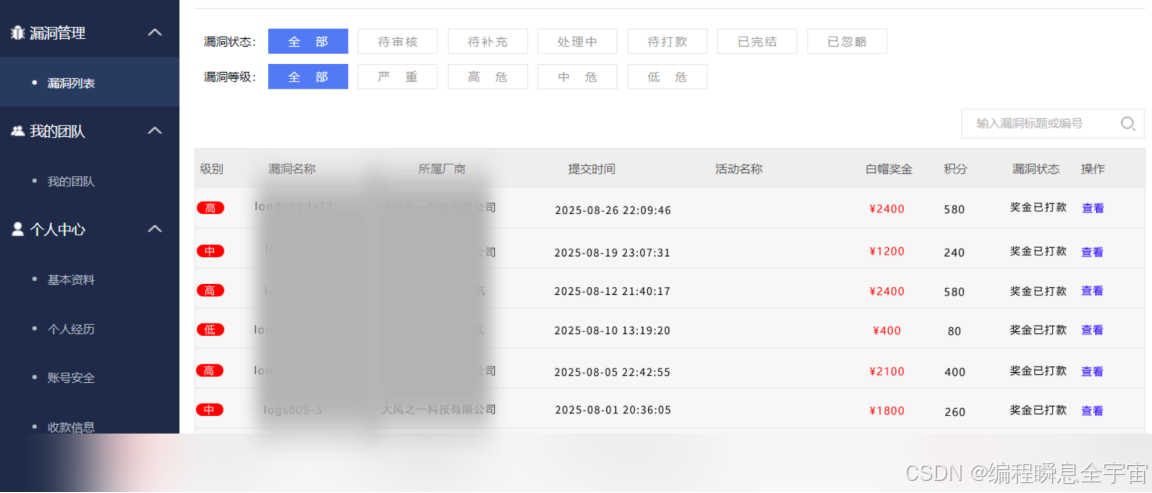1152x493 pixels.
Task: Click the 高 badge in the 2025-08-26 row
Action: pos(210,209)
